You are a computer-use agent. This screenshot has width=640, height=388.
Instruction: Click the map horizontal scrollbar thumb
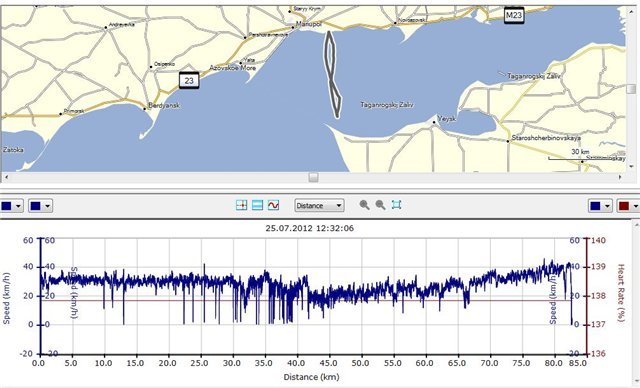coord(313,177)
